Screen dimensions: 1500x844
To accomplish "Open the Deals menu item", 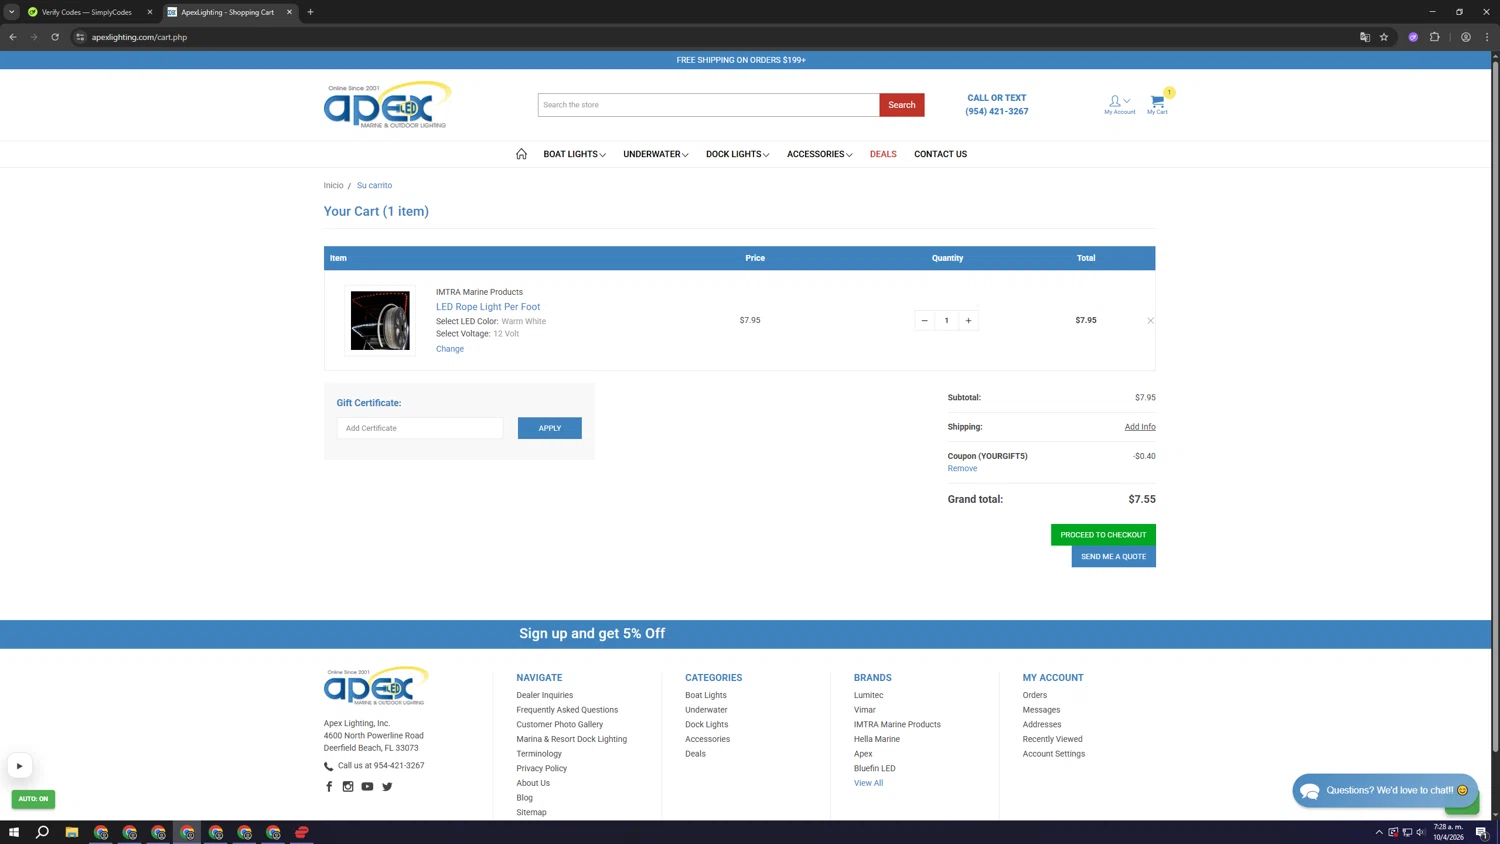I will (883, 154).
